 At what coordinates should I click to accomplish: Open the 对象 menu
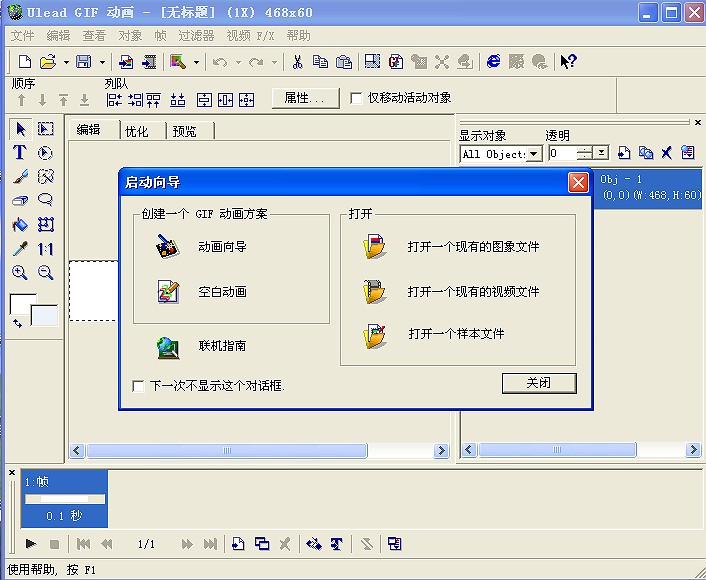pyautogui.click(x=130, y=36)
